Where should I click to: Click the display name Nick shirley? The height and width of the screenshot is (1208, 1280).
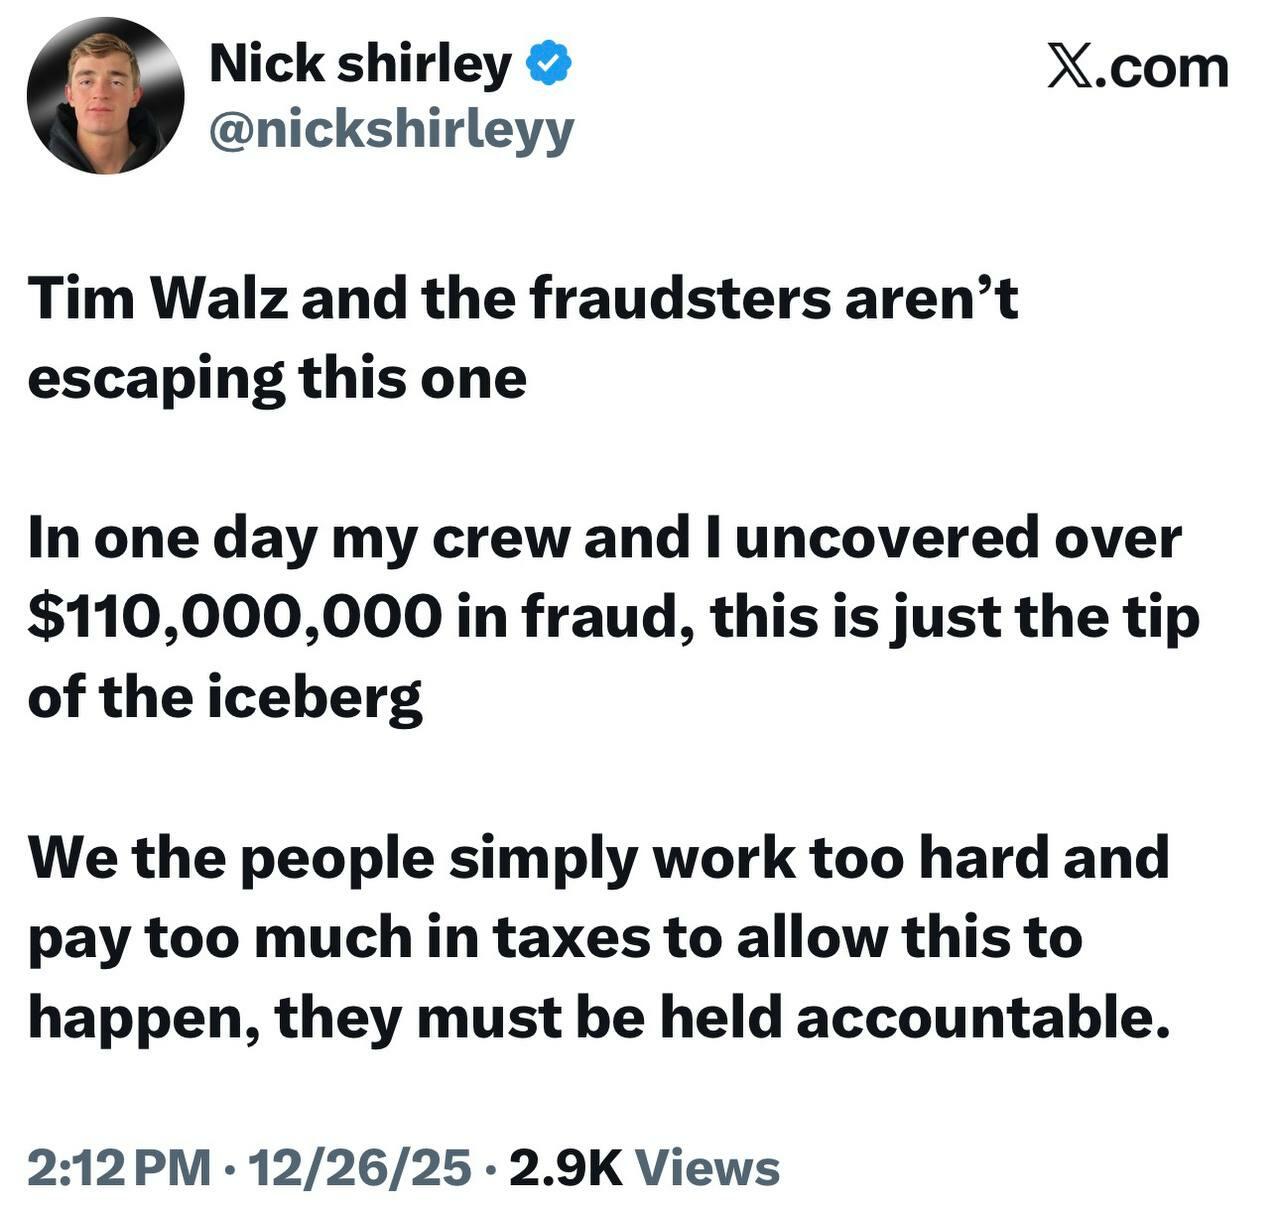coord(360,64)
